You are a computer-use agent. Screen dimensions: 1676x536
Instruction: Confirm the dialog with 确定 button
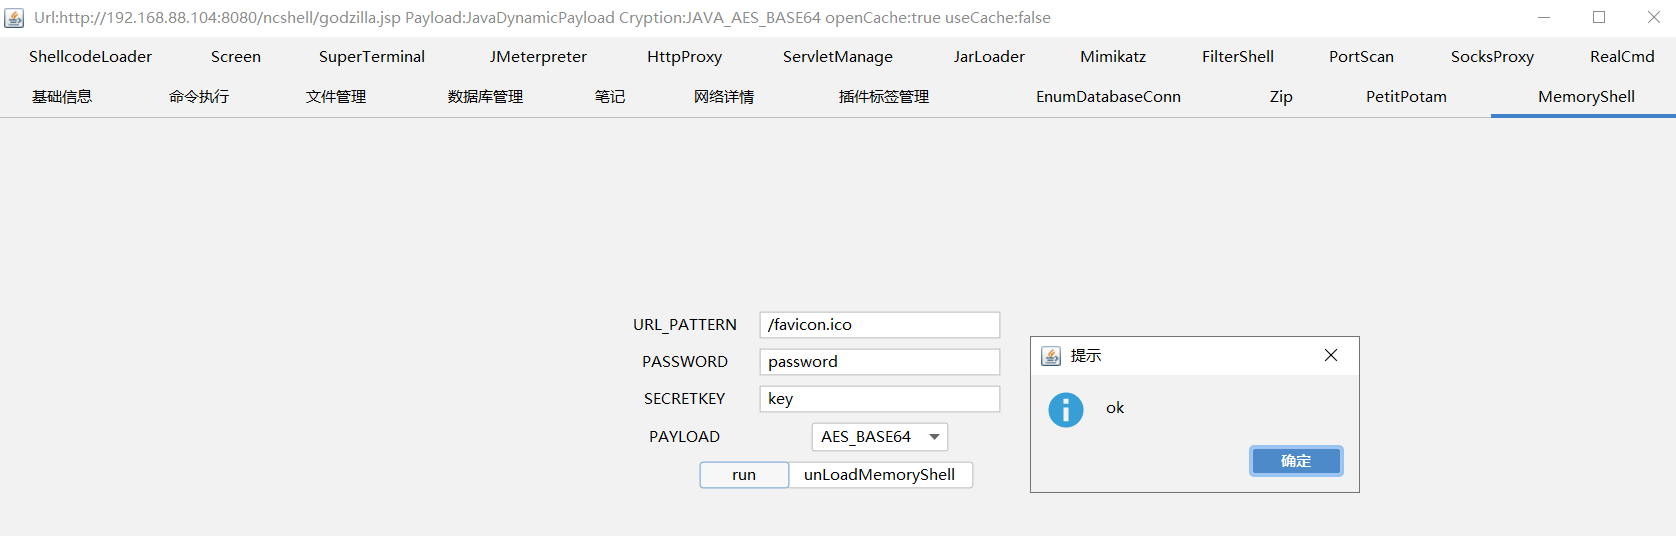pyautogui.click(x=1296, y=461)
